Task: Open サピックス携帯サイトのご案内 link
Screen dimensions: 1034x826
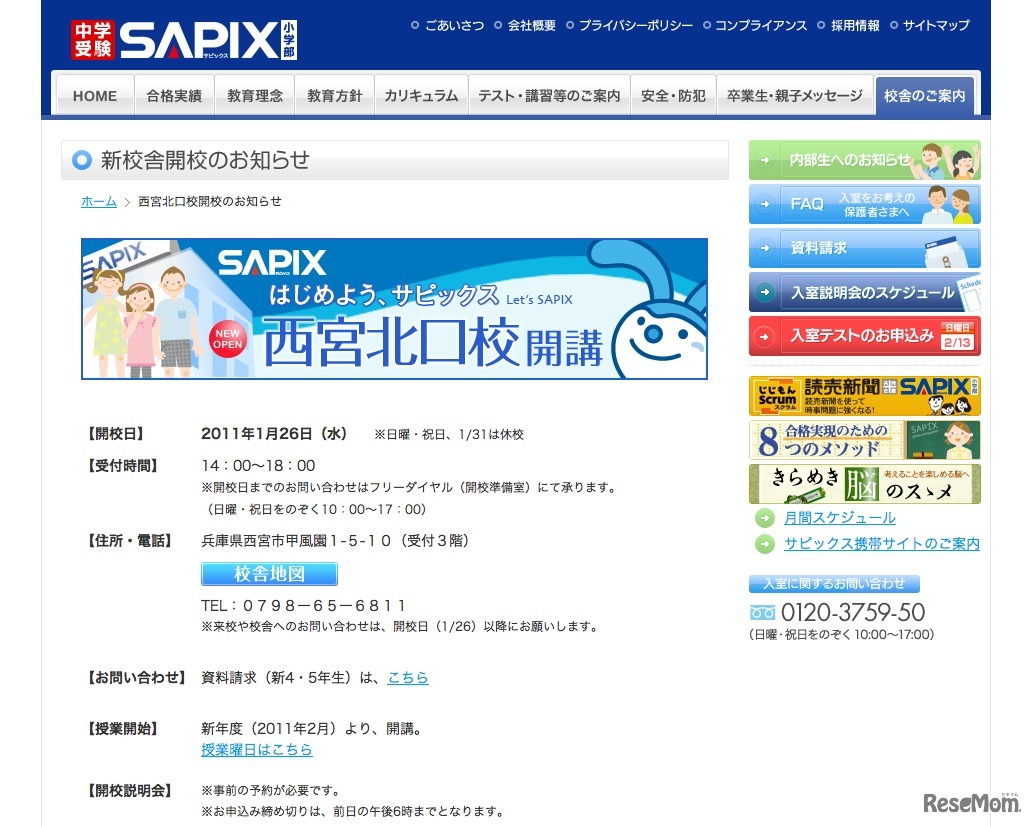Action: [882, 544]
